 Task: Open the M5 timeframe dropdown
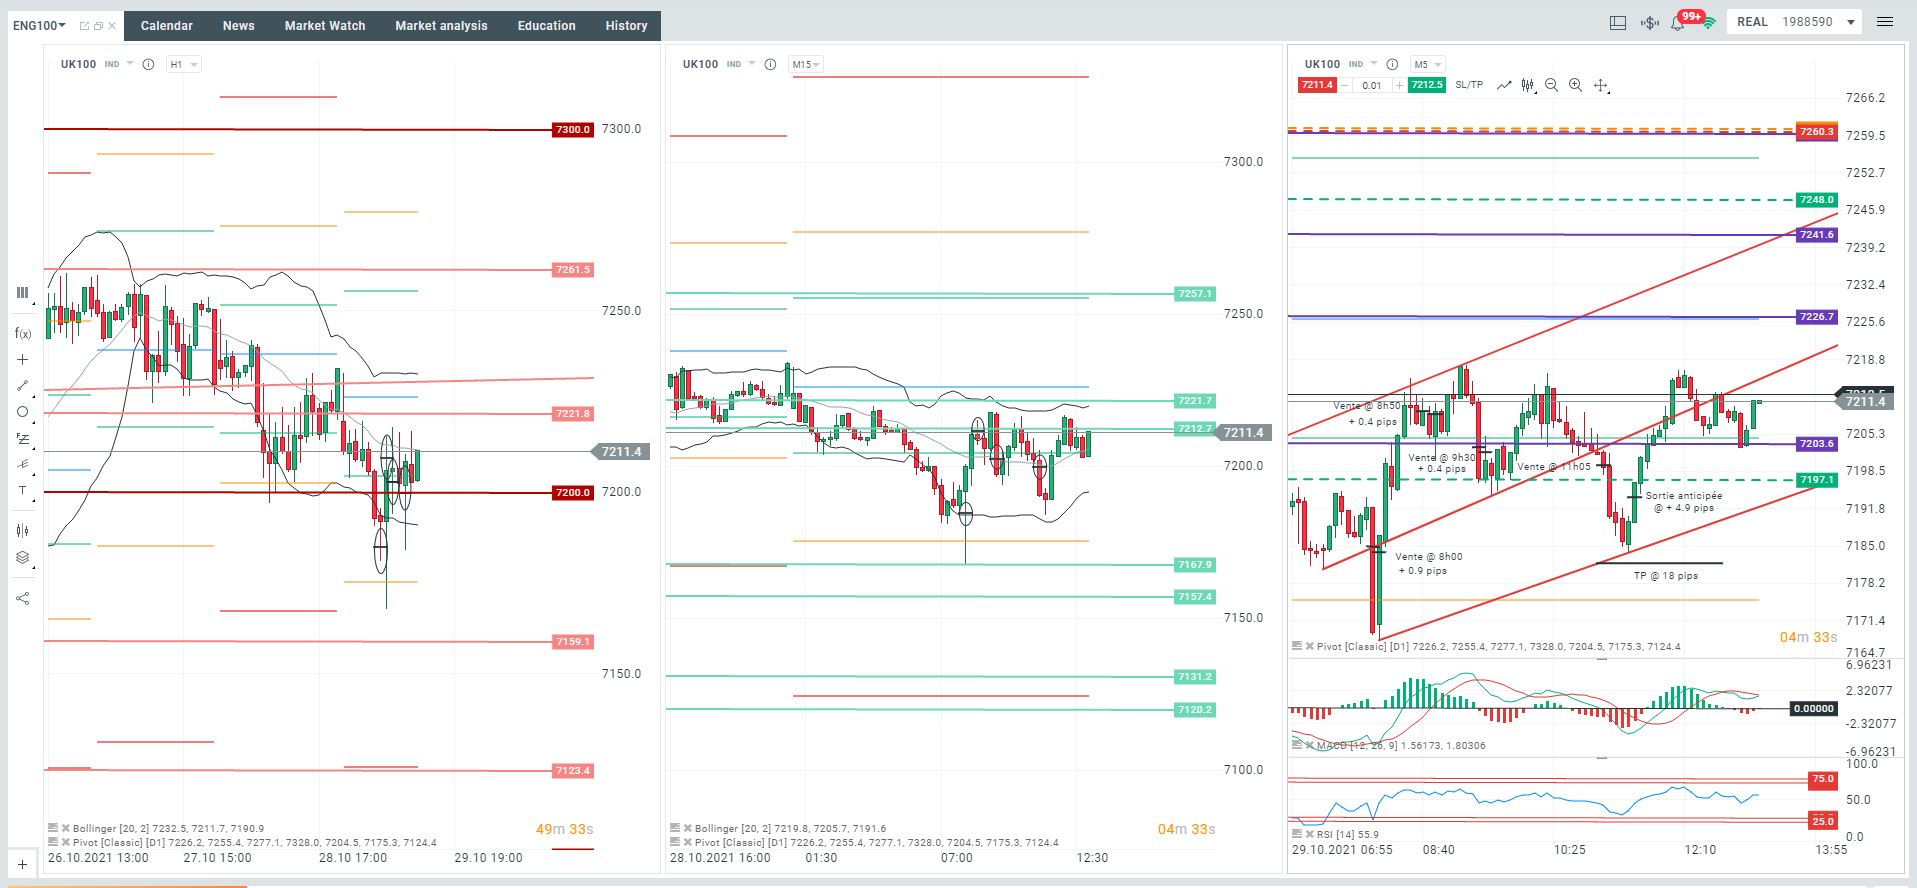(1427, 64)
